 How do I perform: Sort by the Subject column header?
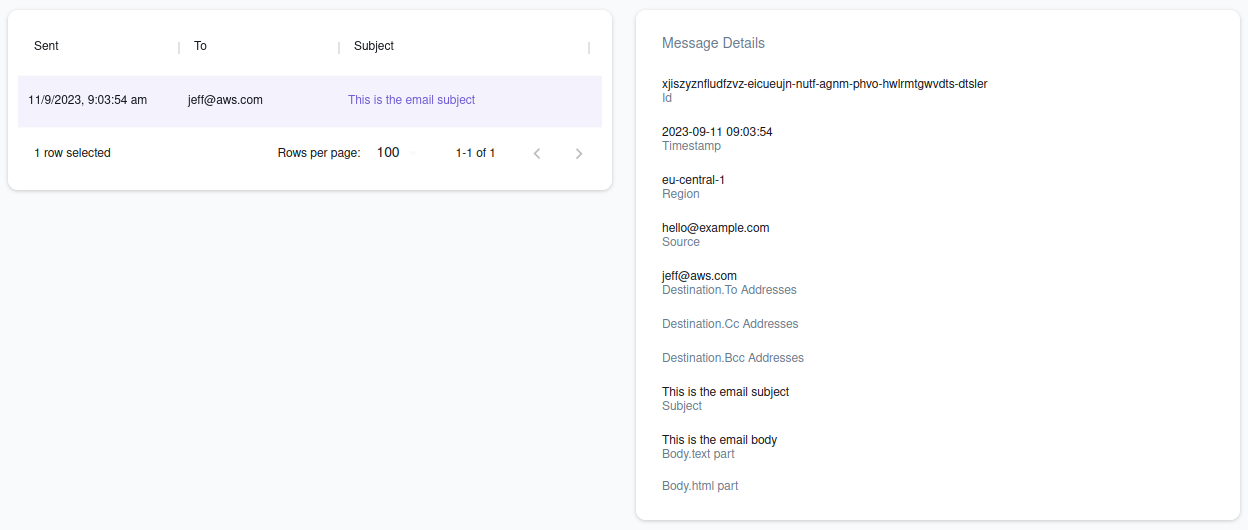374,46
